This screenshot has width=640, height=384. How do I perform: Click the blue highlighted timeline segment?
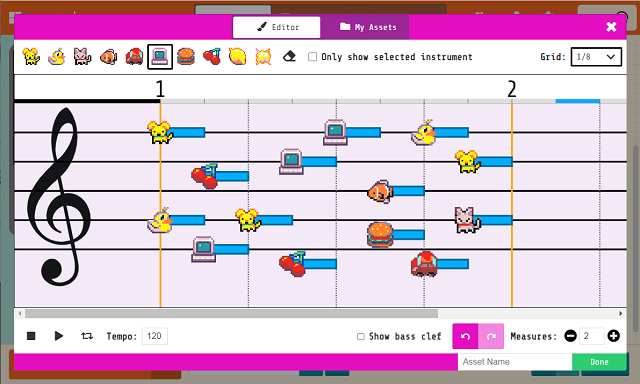click(x=578, y=101)
